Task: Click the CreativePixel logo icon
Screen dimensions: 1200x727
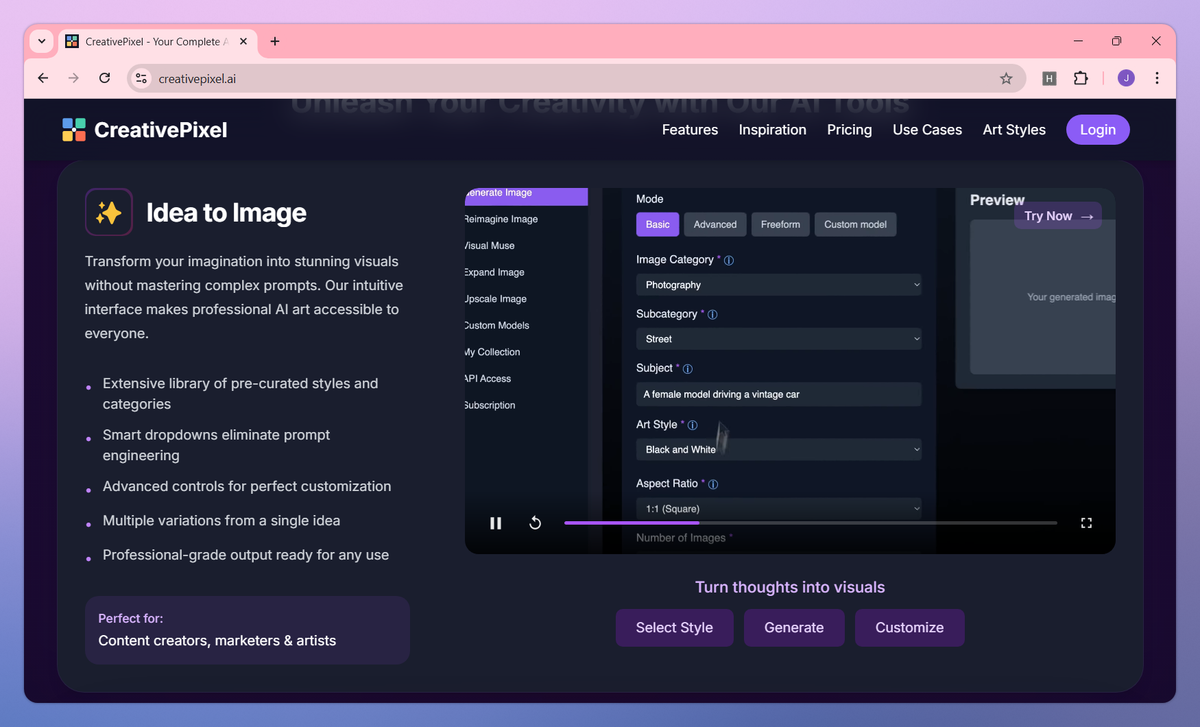Action: (x=74, y=129)
